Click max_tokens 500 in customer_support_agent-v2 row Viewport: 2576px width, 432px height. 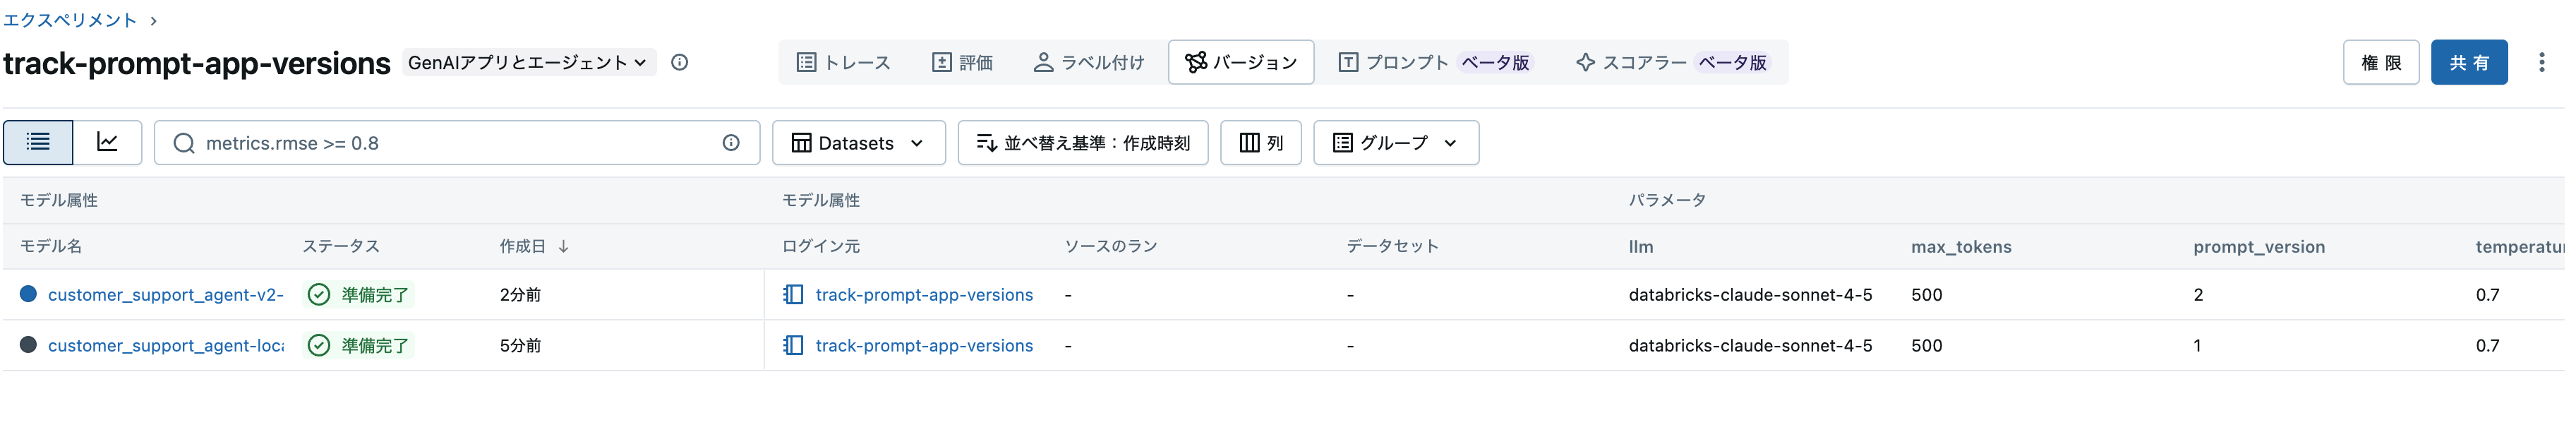point(1927,294)
